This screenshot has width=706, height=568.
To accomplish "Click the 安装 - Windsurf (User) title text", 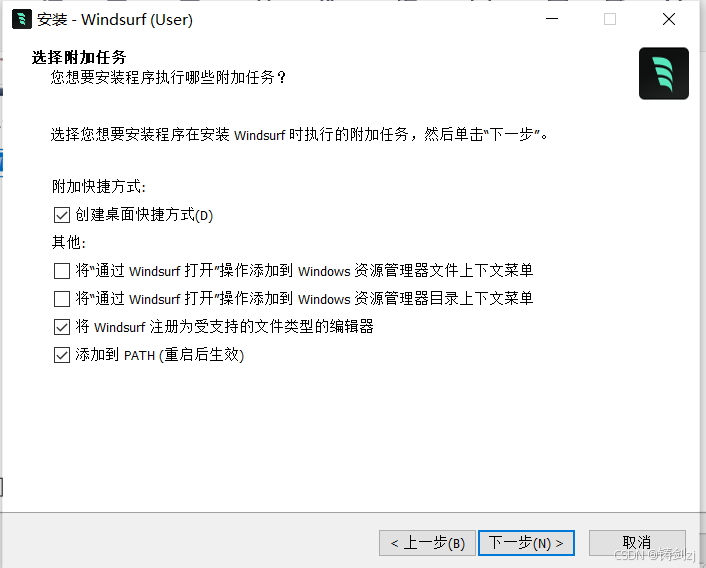I will coord(115,19).
